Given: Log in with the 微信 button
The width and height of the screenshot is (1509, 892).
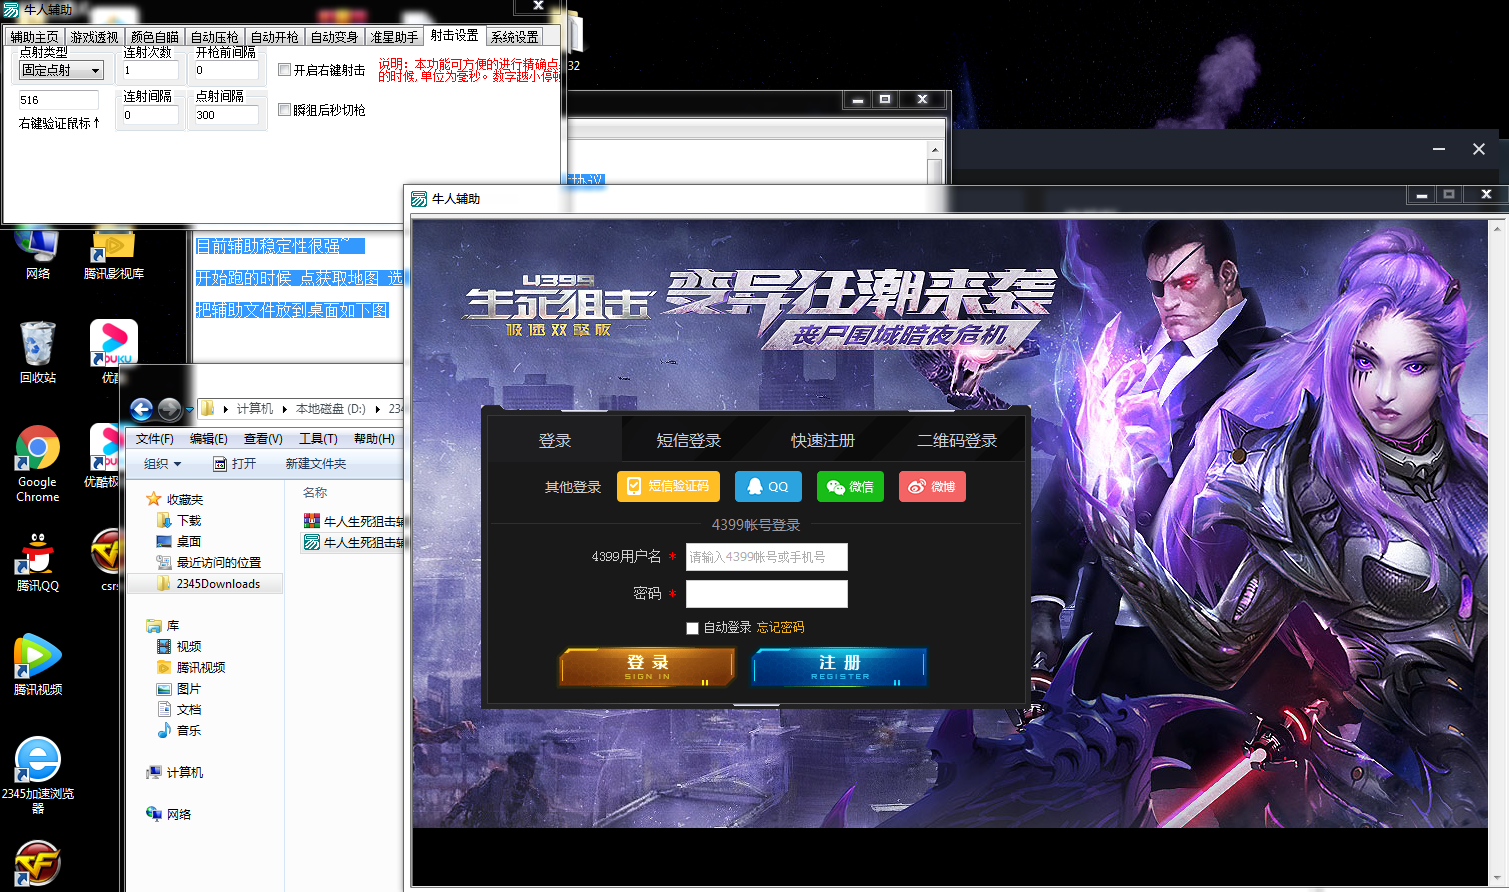Looking at the screenshot, I should [x=851, y=486].
